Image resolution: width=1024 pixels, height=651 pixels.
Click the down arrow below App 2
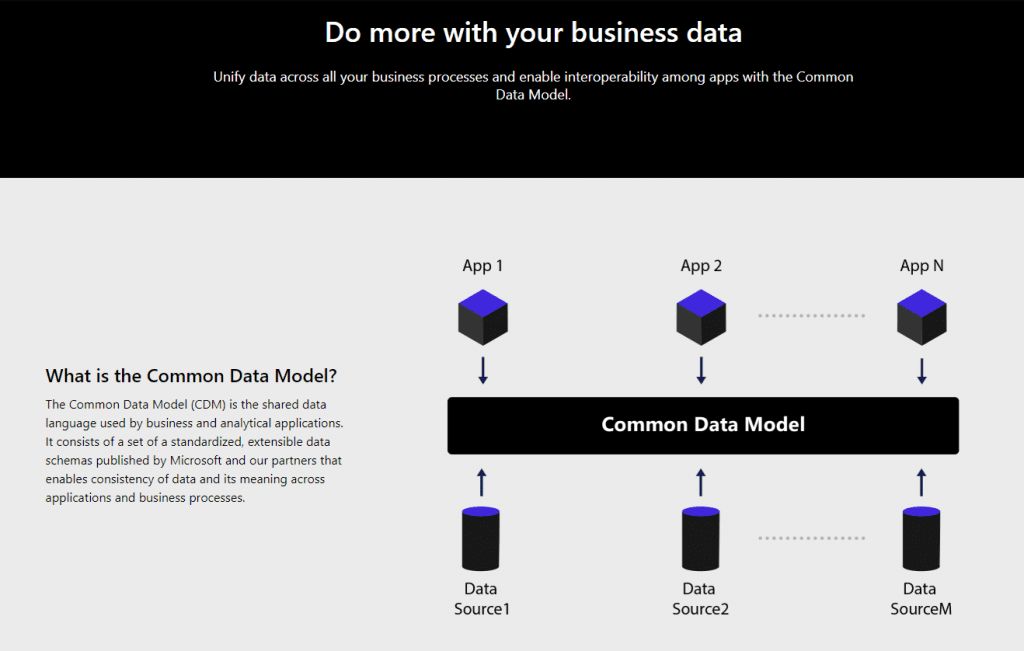(x=701, y=371)
